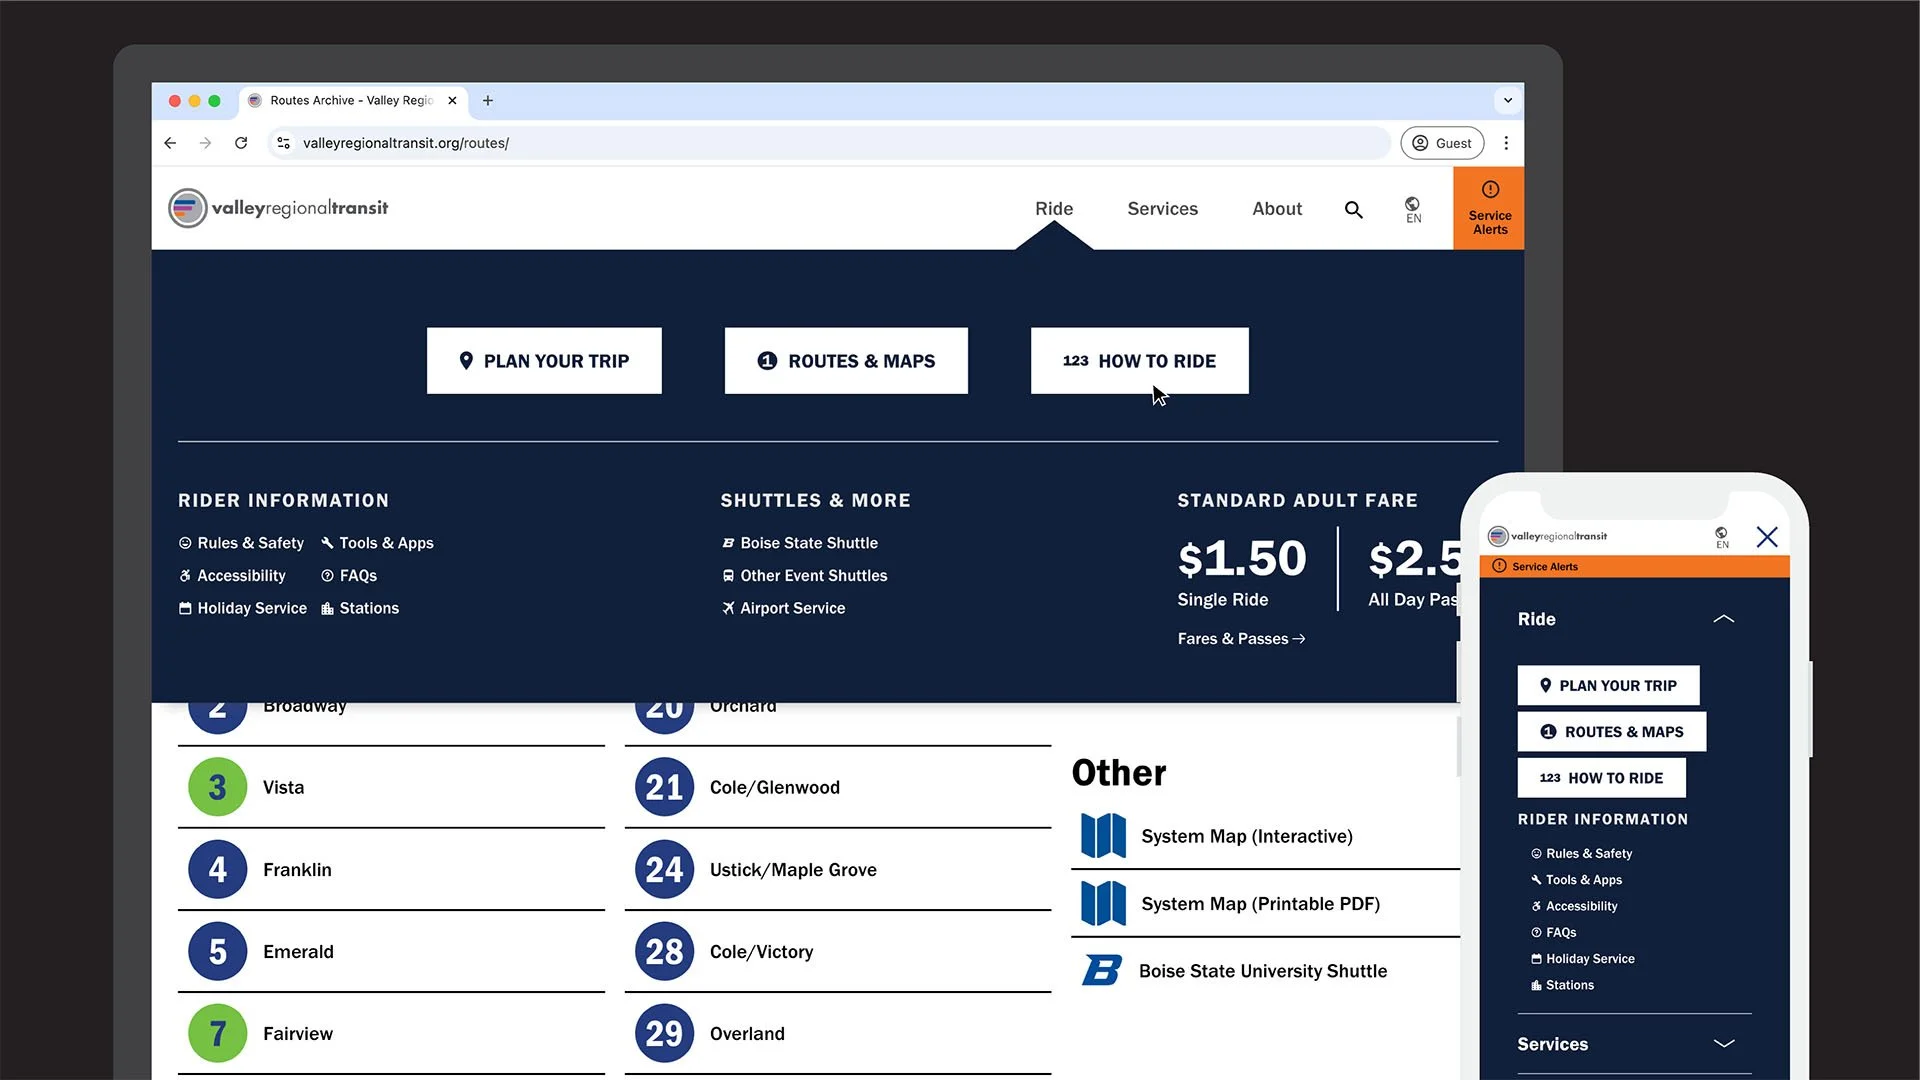Collapse the Ride section on mobile menu
This screenshot has height=1080, width=1920.
(x=1723, y=619)
